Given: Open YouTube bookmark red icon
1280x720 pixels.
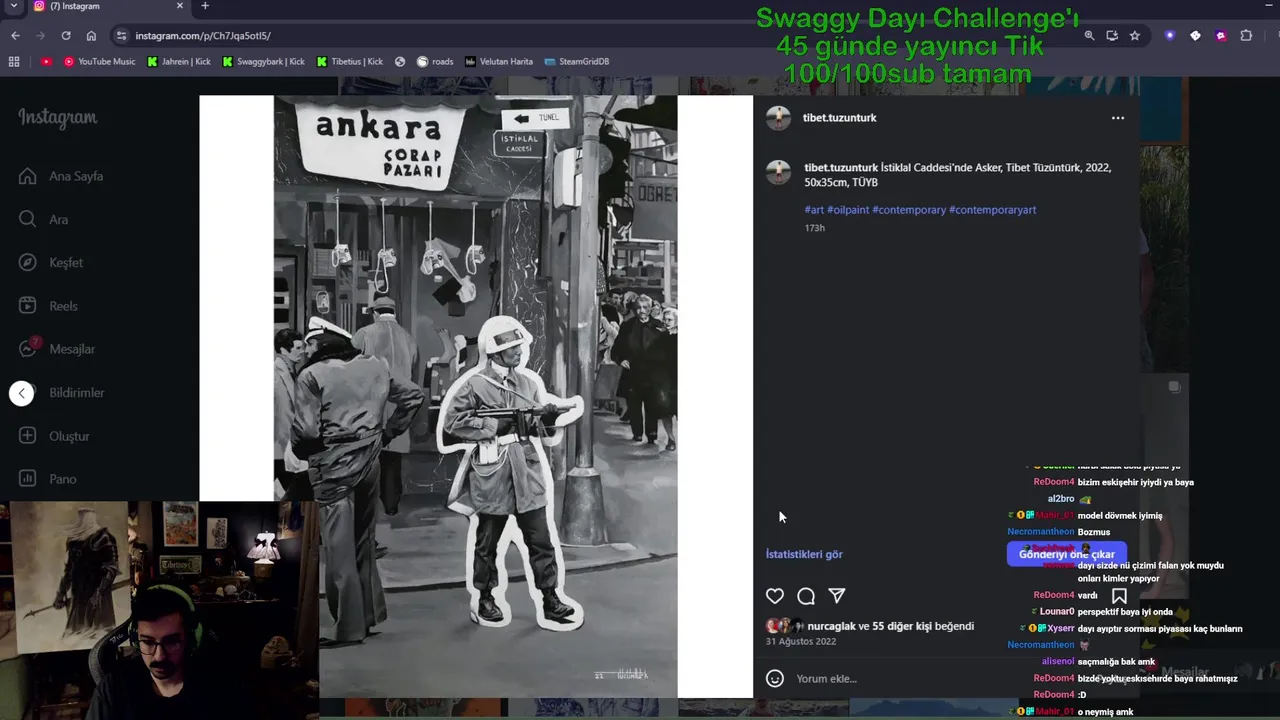Looking at the screenshot, I should point(46,61).
